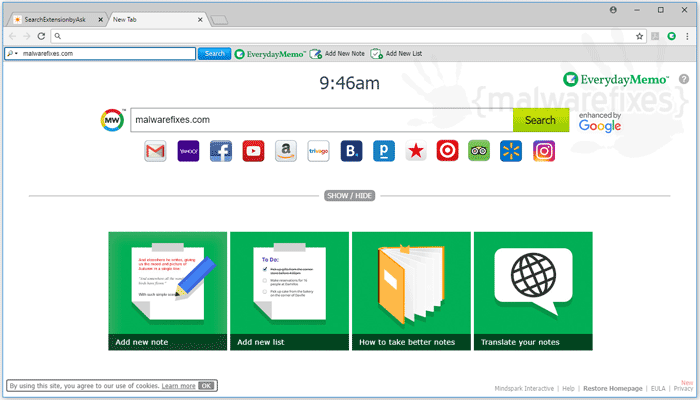Click the blue toolbar Search button
Viewport: 700px width, 400px height.
214,54
